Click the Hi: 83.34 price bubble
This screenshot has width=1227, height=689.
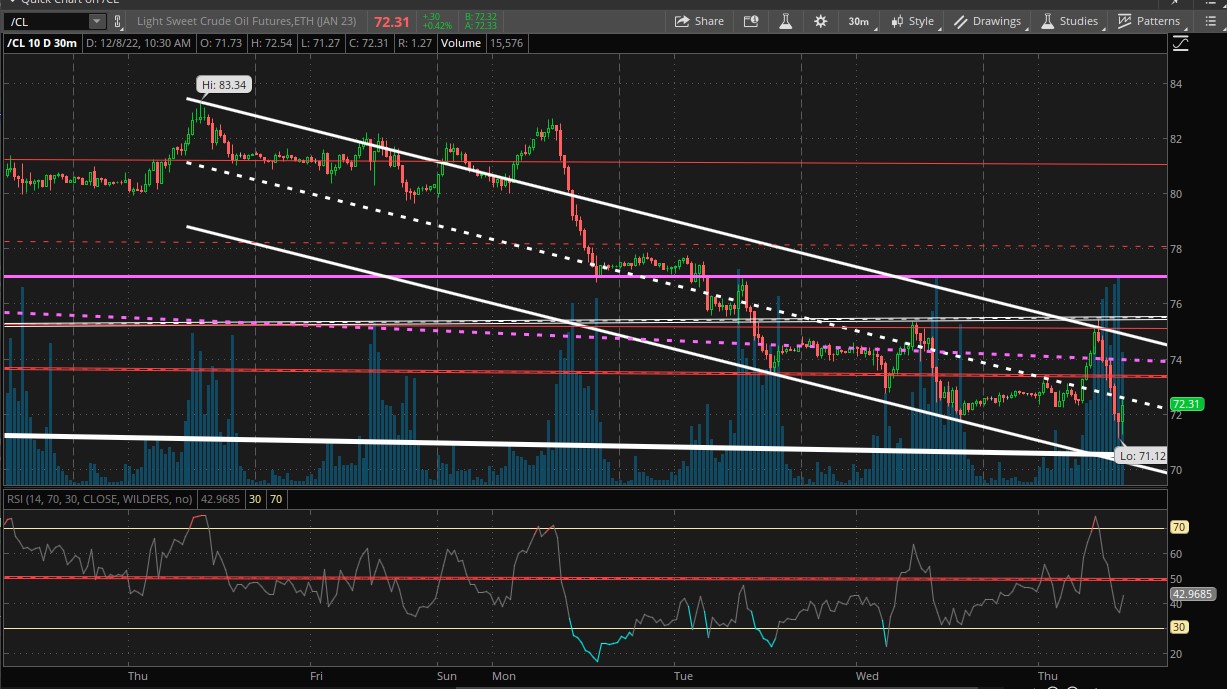[223, 86]
